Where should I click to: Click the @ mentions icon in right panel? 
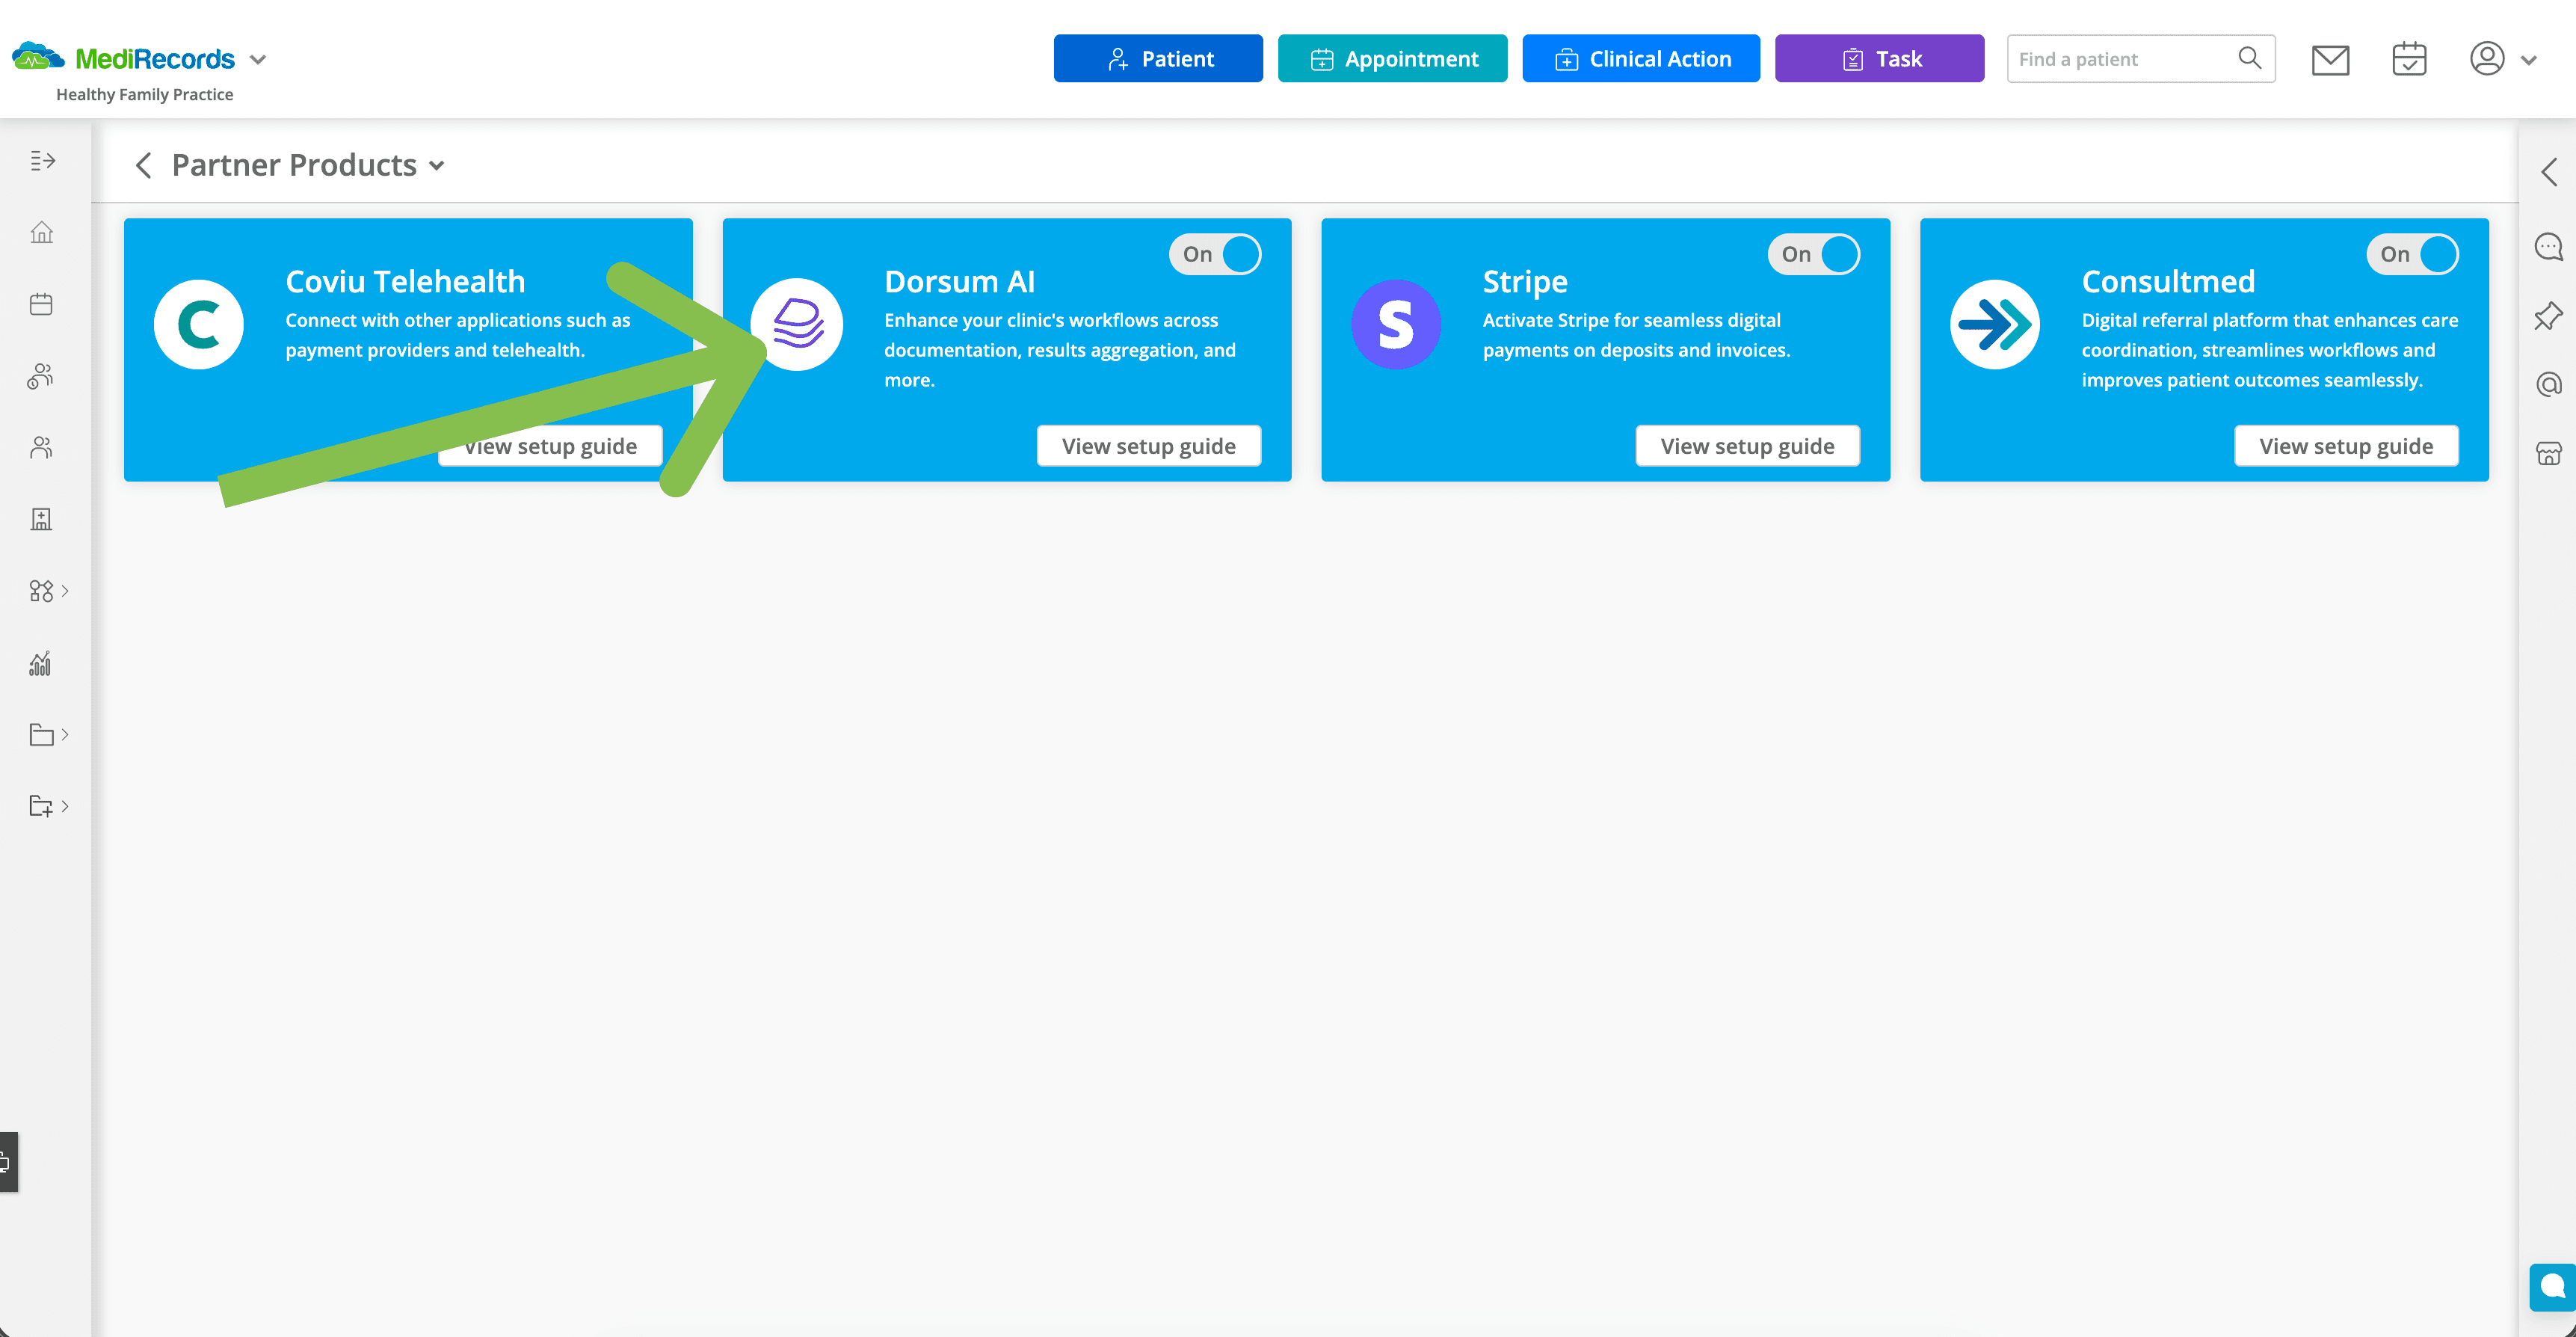pos(2548,384)
